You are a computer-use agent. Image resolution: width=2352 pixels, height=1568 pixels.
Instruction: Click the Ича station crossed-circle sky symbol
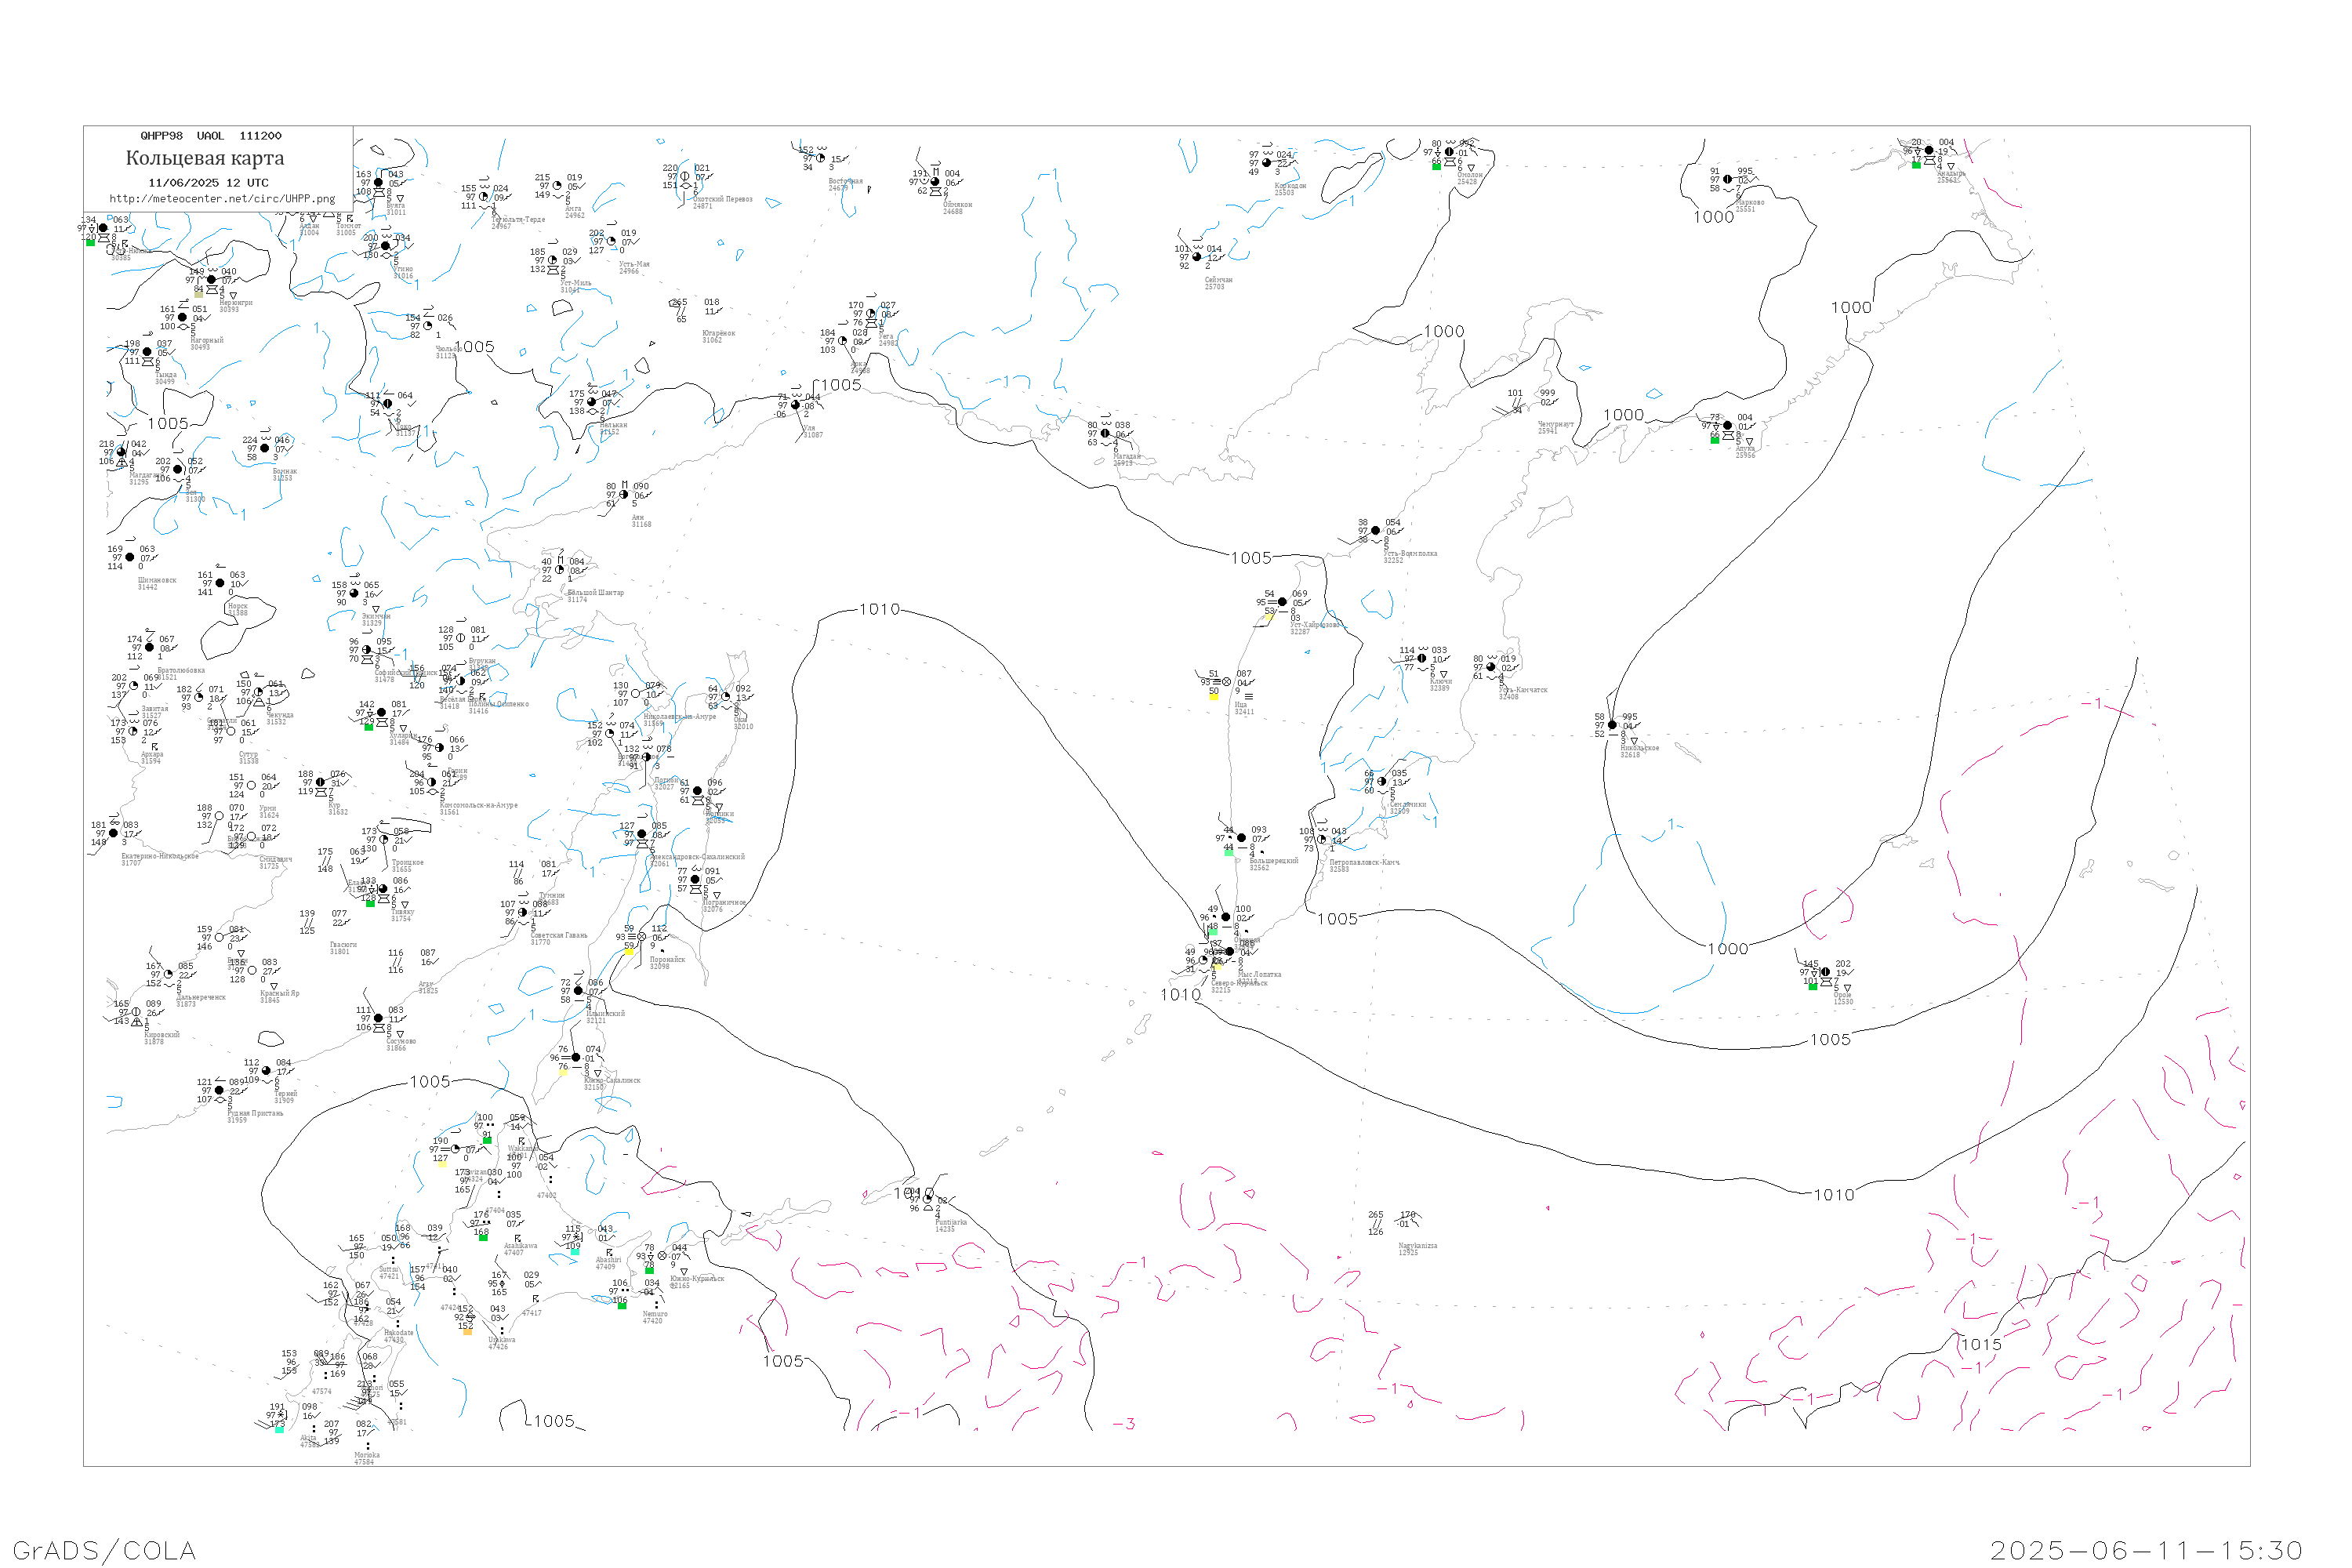[1227, 682]
